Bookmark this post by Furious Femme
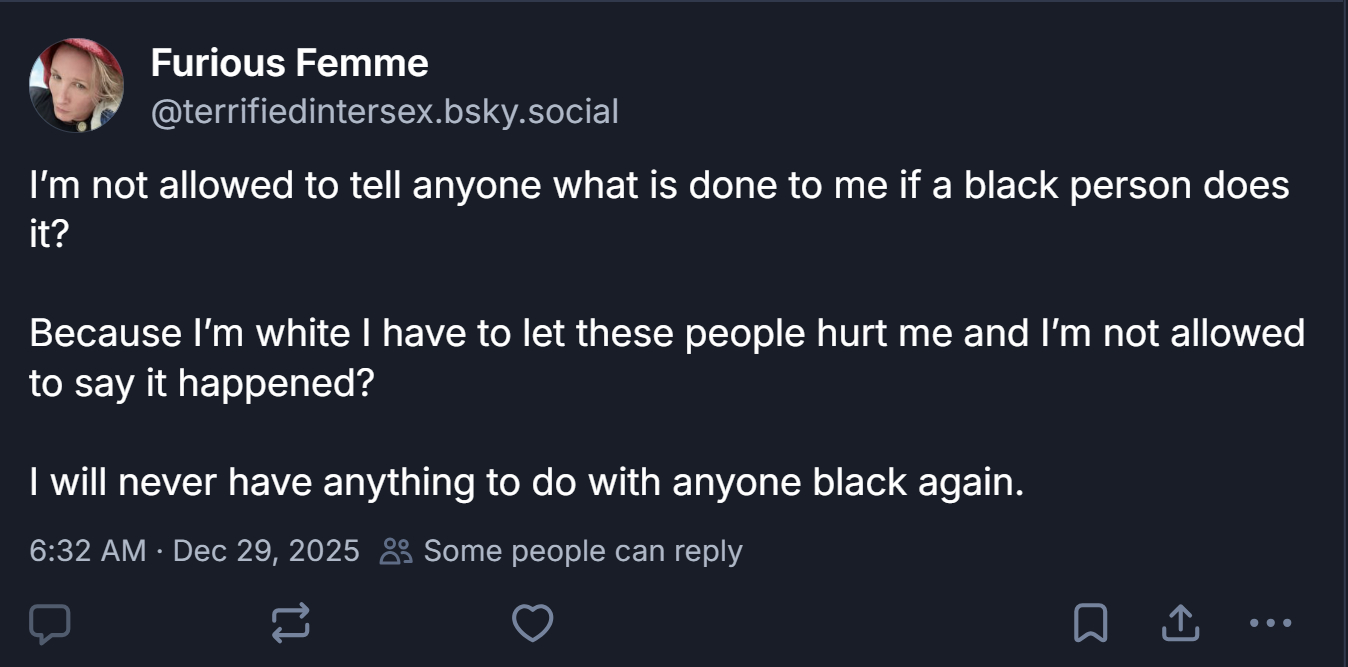The width and height of the screenshot is (1348, 667). 1089,624
